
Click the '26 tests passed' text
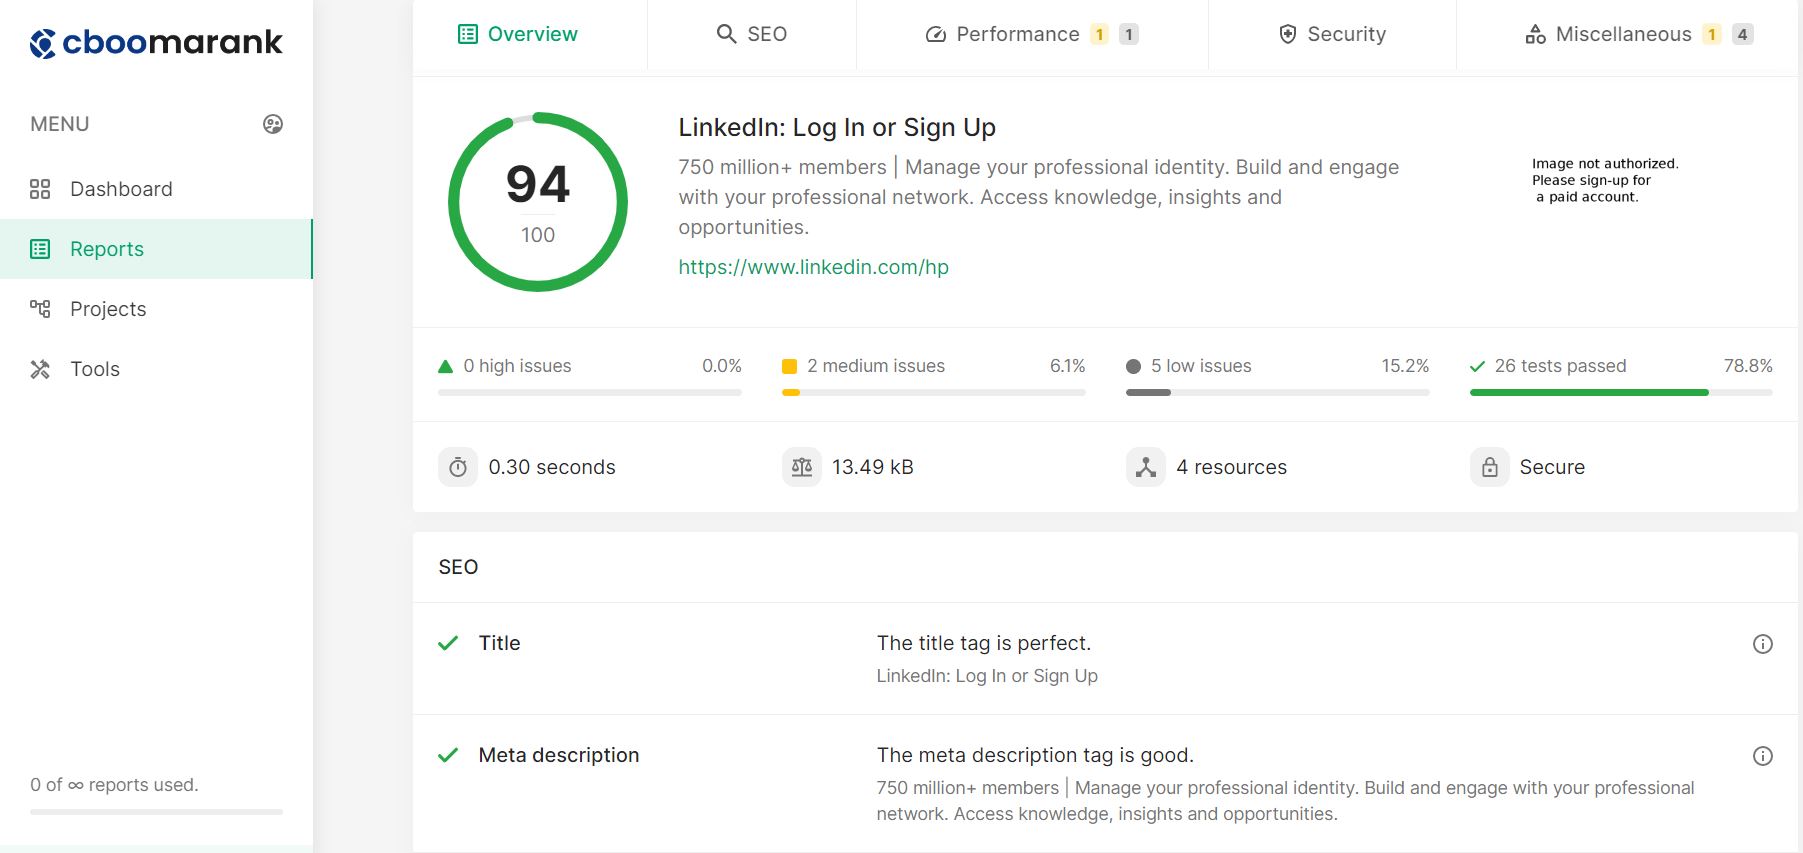(1560, 366)
